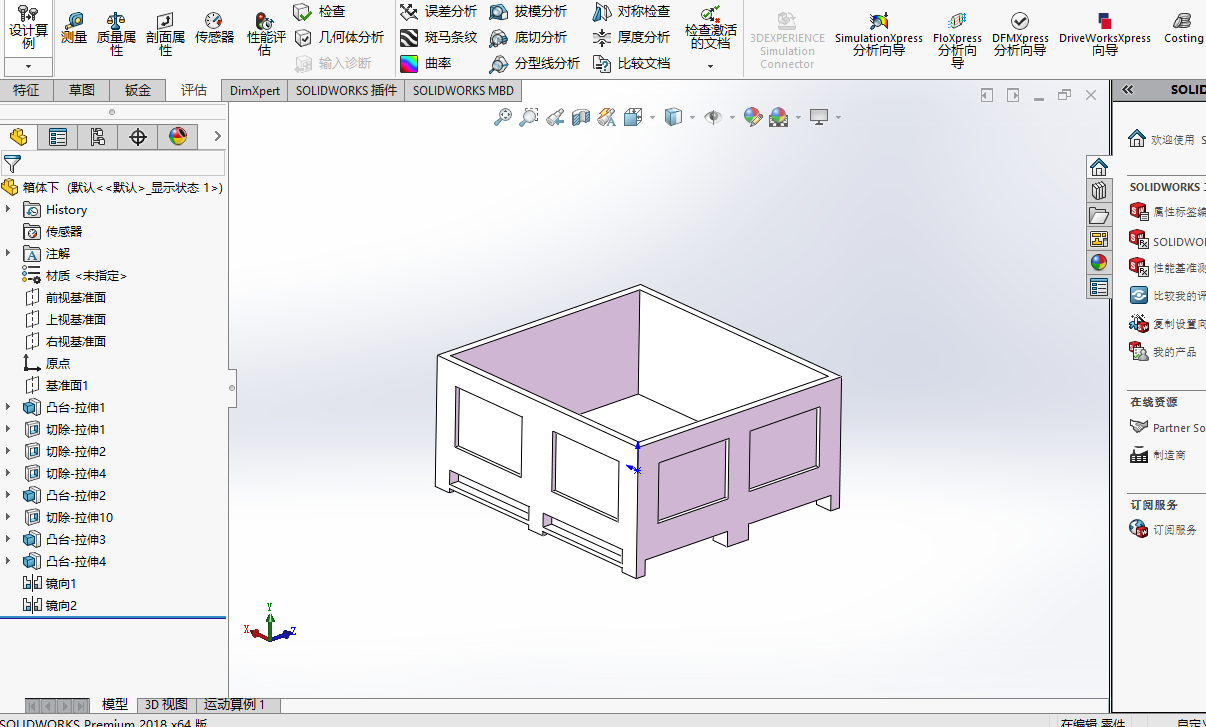Image resolution: width=1206 pixels, height=727 pixels.
Task: Open 比较文档 (Compare Documents)
Action: click(631, 63)
